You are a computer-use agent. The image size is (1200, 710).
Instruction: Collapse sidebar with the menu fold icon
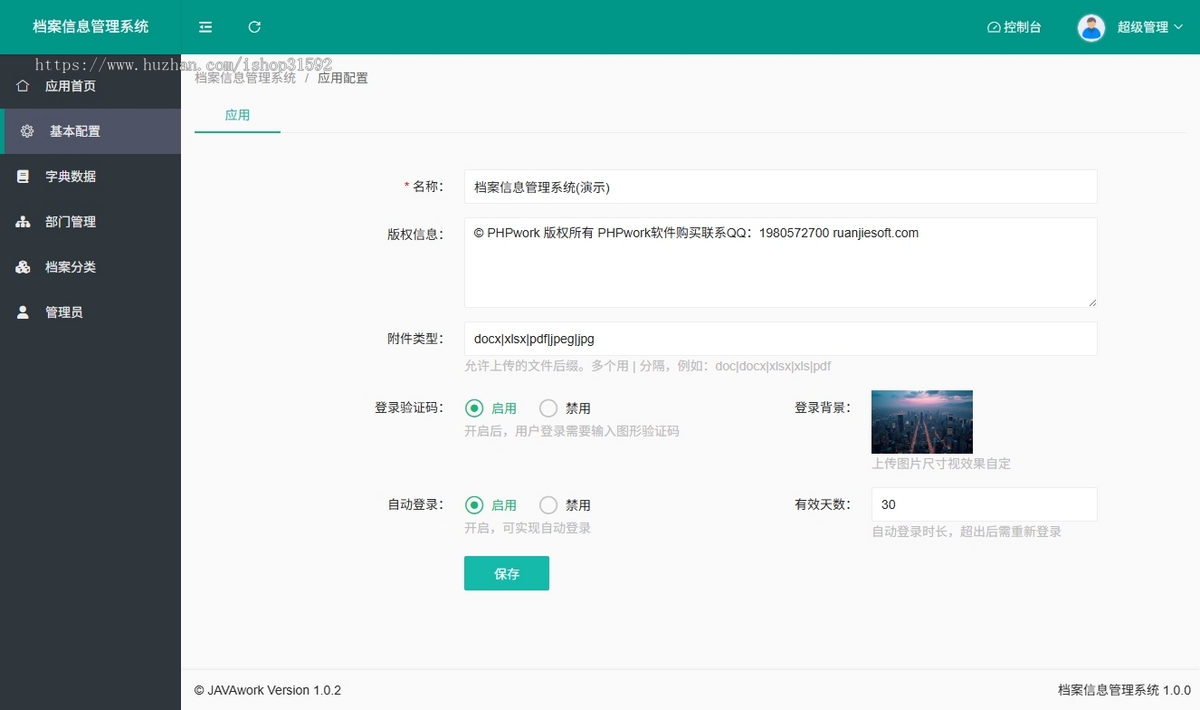[205, 27]
